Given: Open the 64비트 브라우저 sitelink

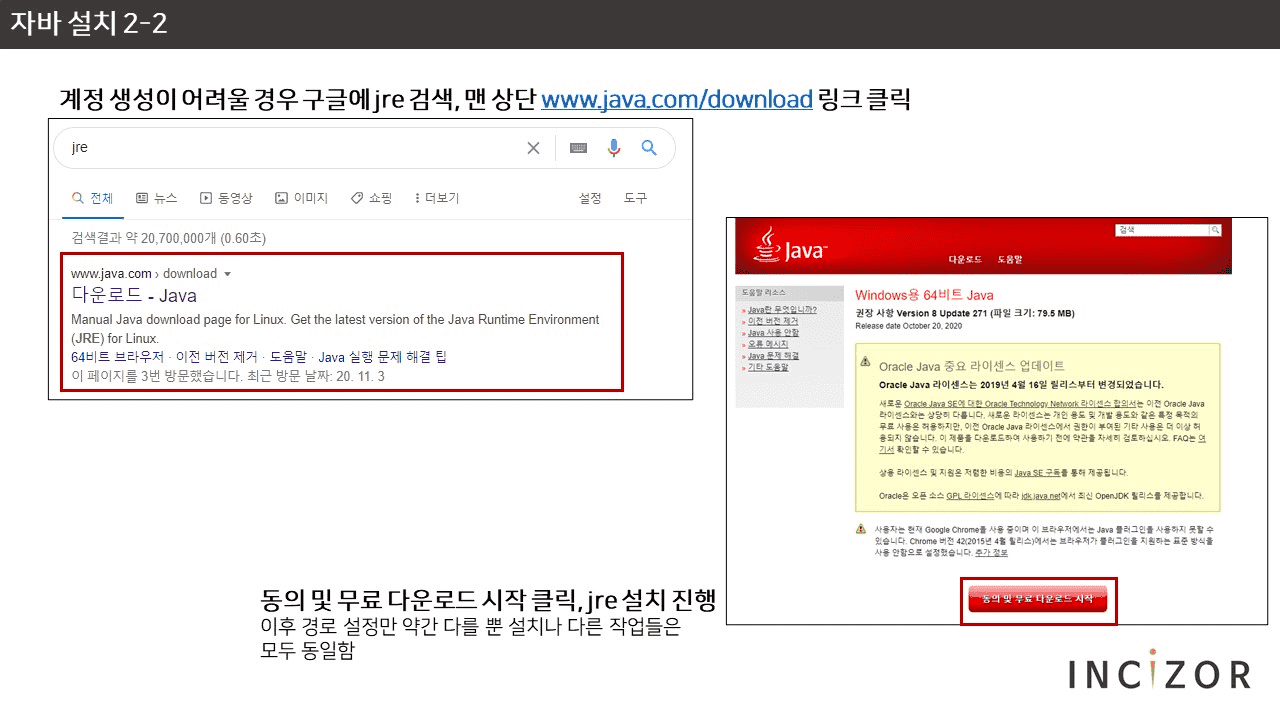Looking at the screenshot, I should coord(115,357).
